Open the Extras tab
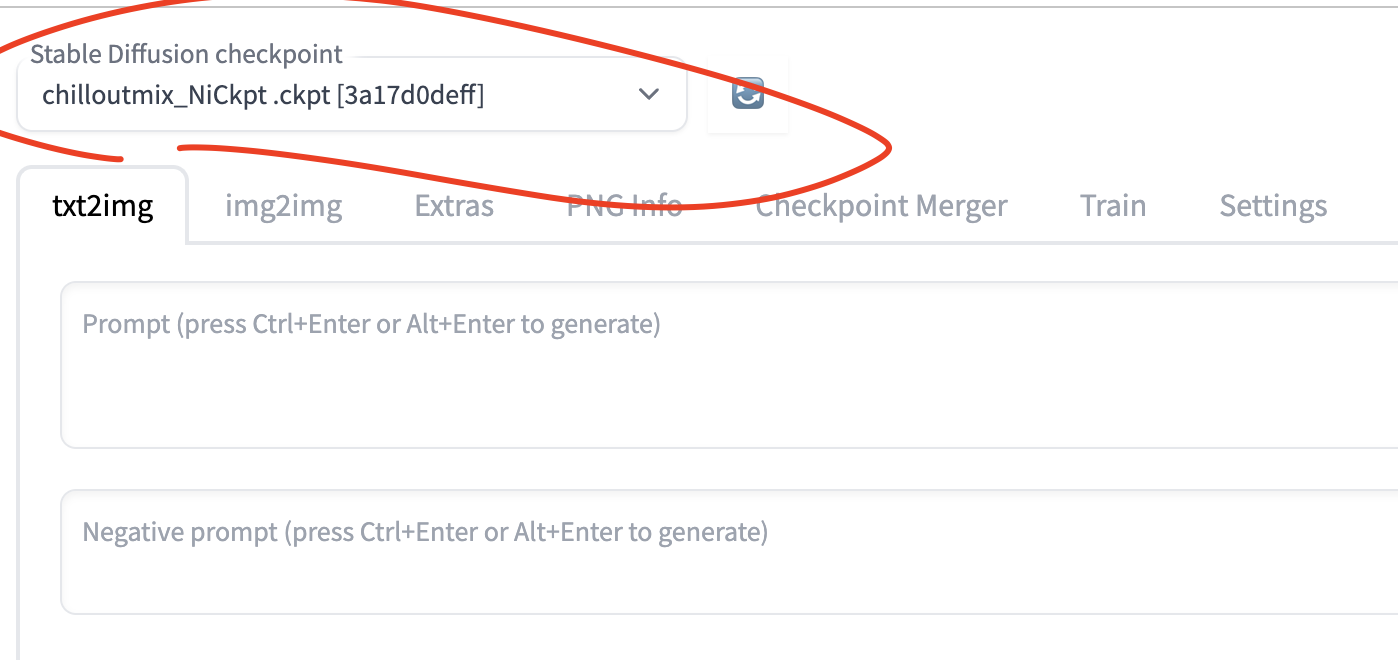Viewport: 1398px width, 660px height. pos(453,205)
